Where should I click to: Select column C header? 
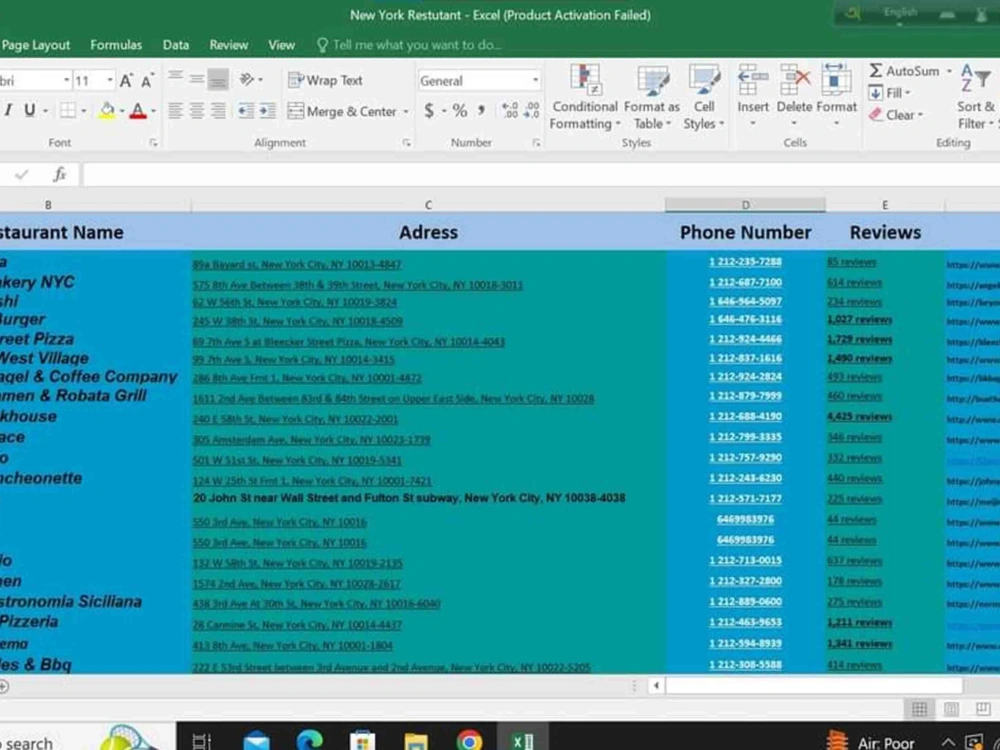tap(428, 205)
